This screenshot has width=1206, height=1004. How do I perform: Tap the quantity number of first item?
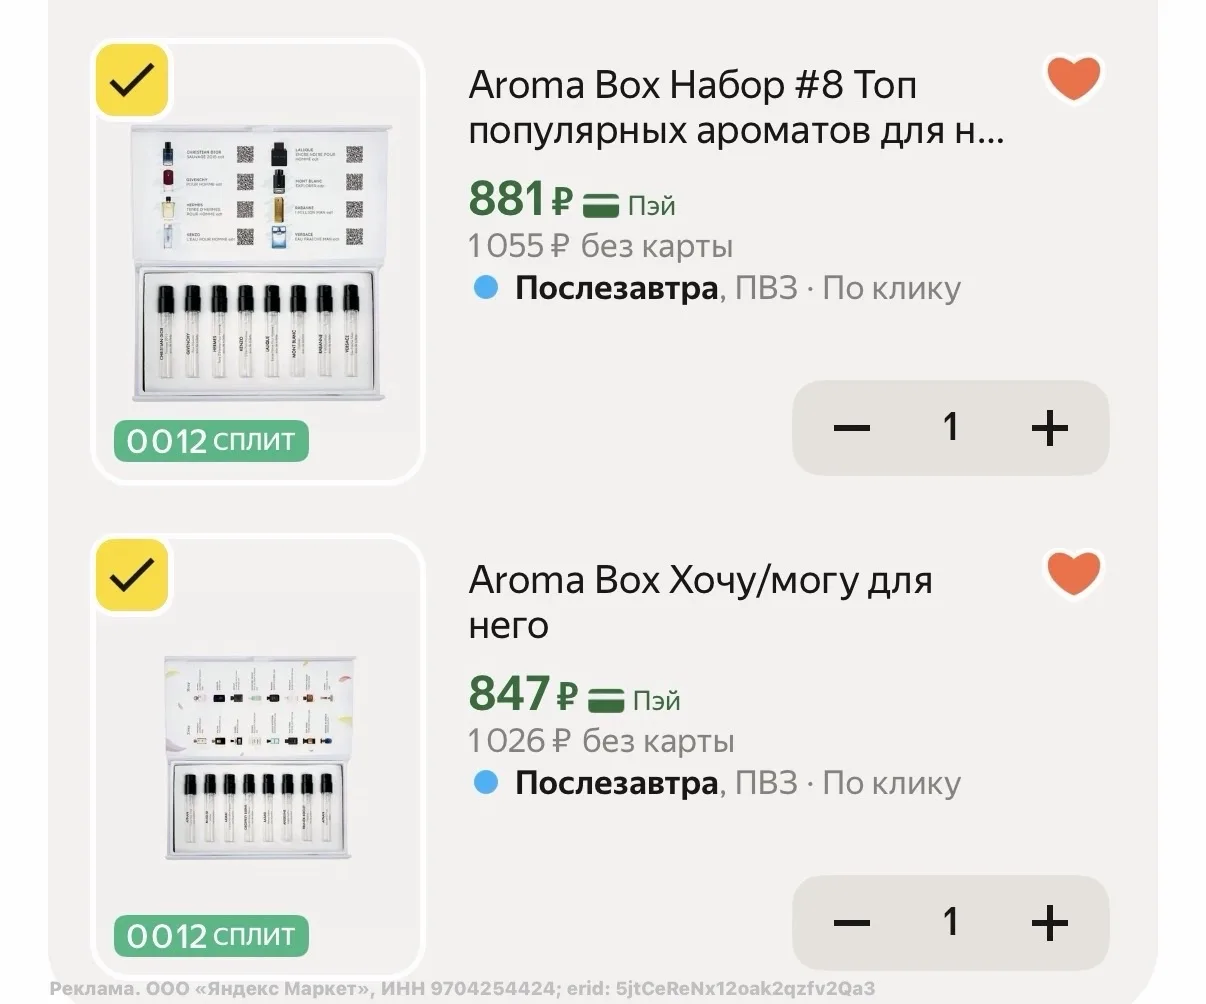[x=951, y=427]
